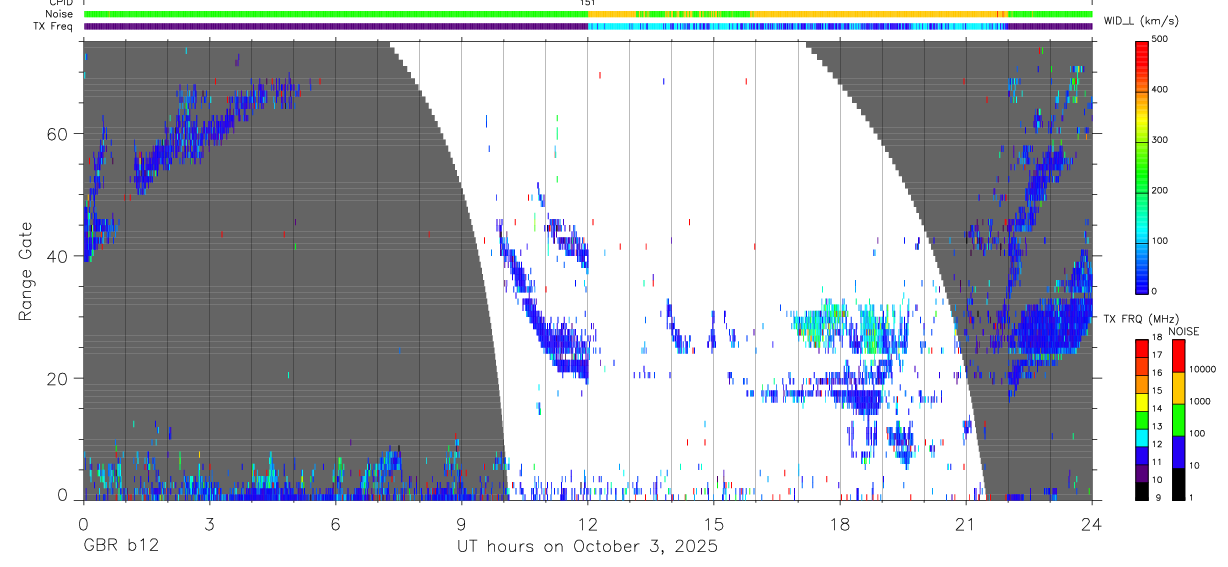Select the 300 tick on width colorbar

tap(1160, 140)
